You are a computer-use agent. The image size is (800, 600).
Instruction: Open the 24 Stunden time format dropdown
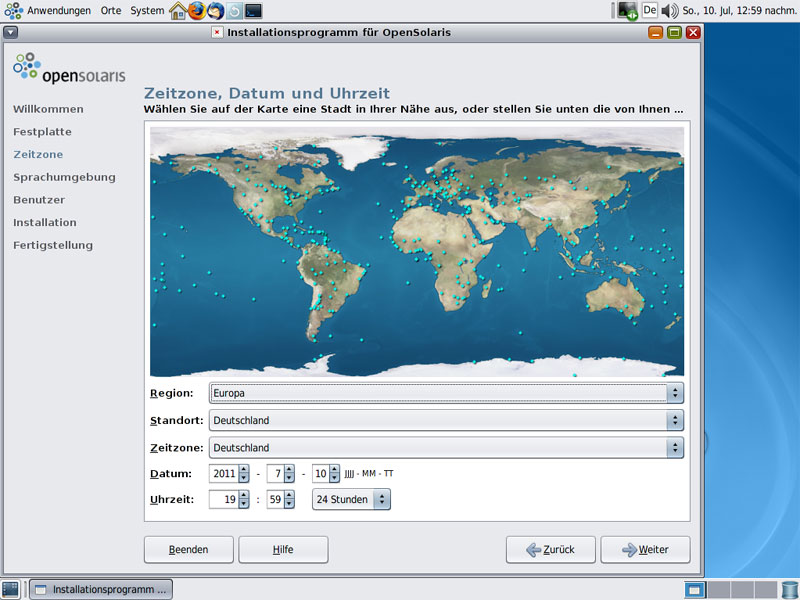coord(351,499)
